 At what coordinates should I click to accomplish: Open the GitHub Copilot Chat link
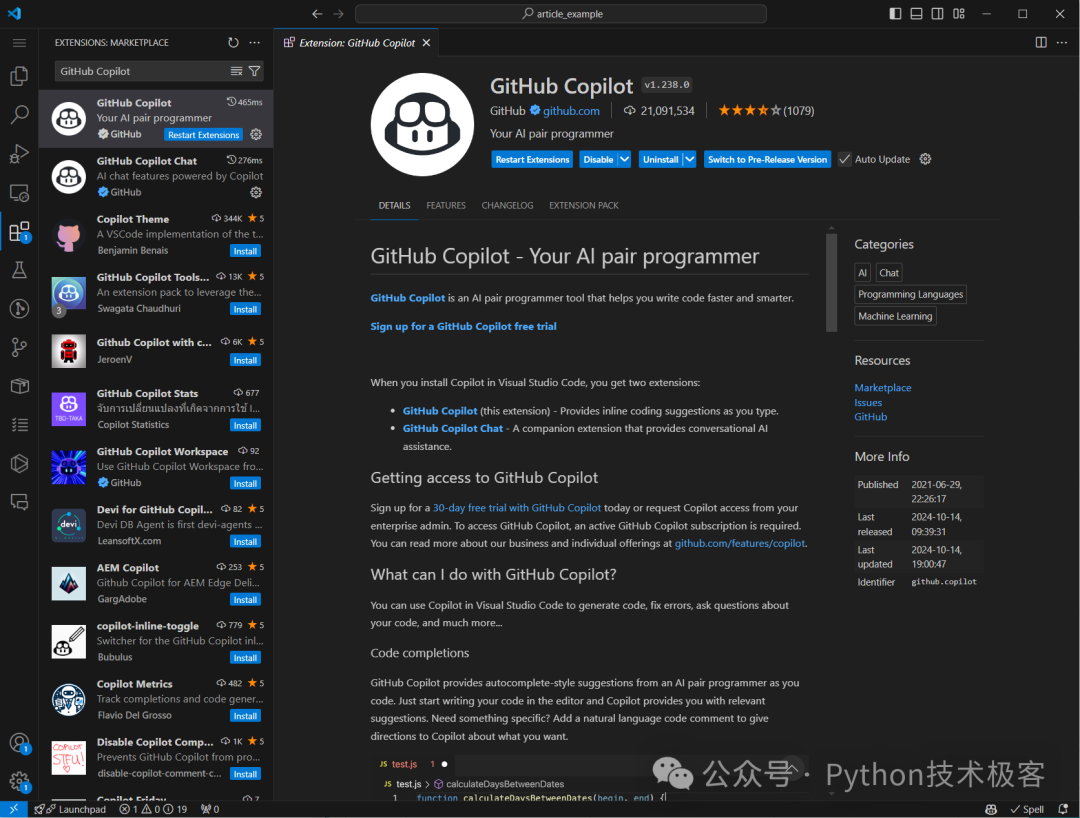453,428
